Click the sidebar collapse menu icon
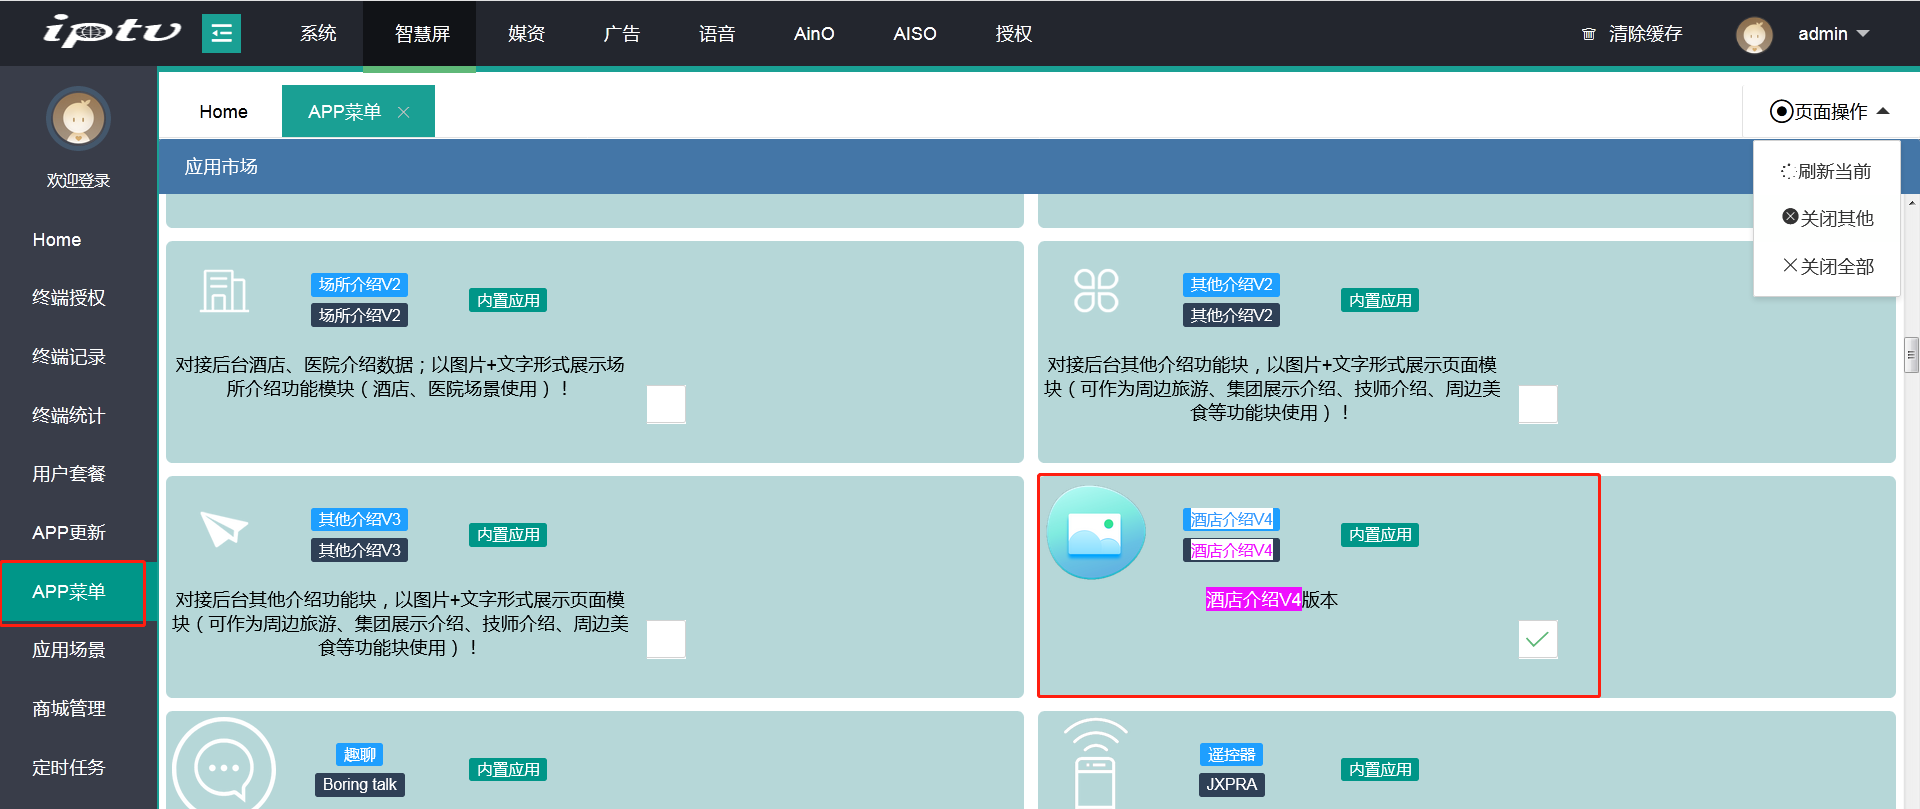The height and width of the screenshot is (809, 1920). (221, 34)
